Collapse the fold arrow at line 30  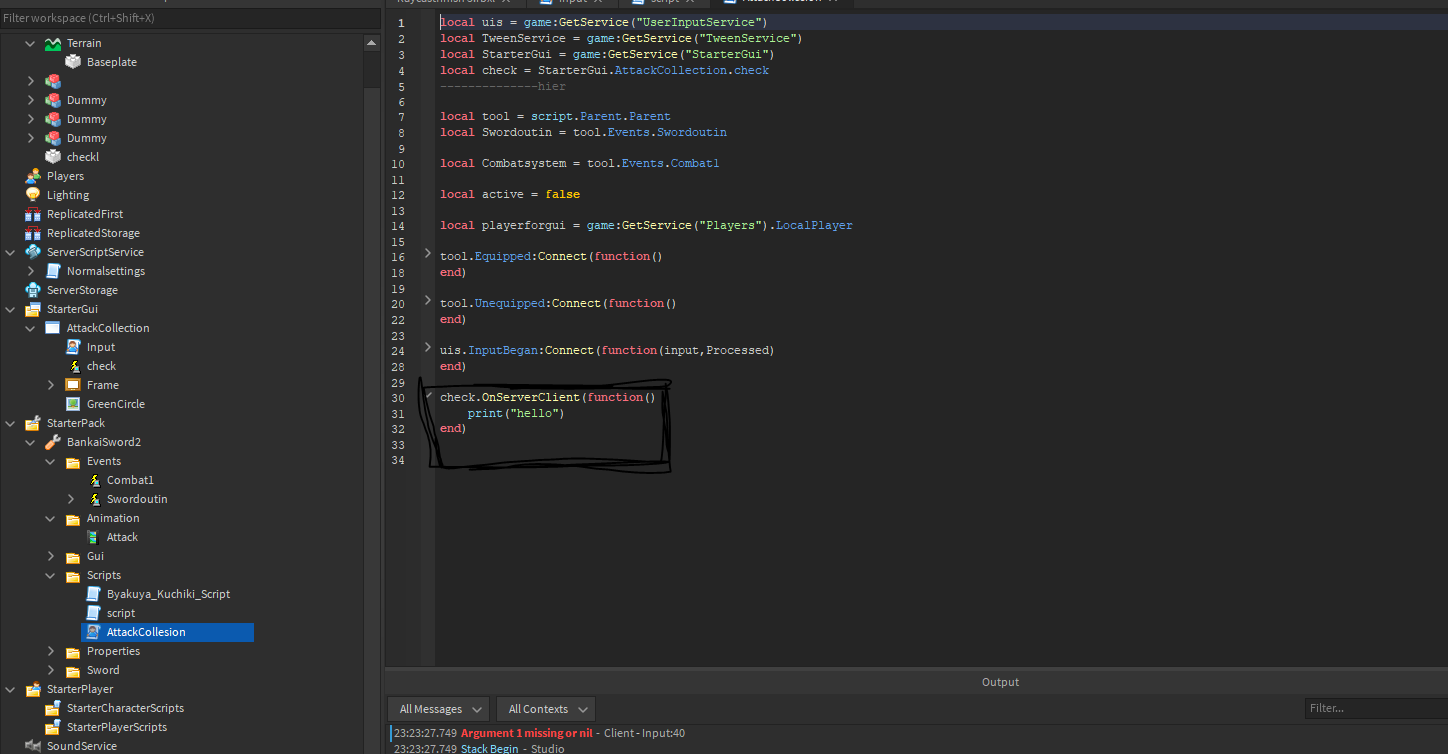coord(427,396)
